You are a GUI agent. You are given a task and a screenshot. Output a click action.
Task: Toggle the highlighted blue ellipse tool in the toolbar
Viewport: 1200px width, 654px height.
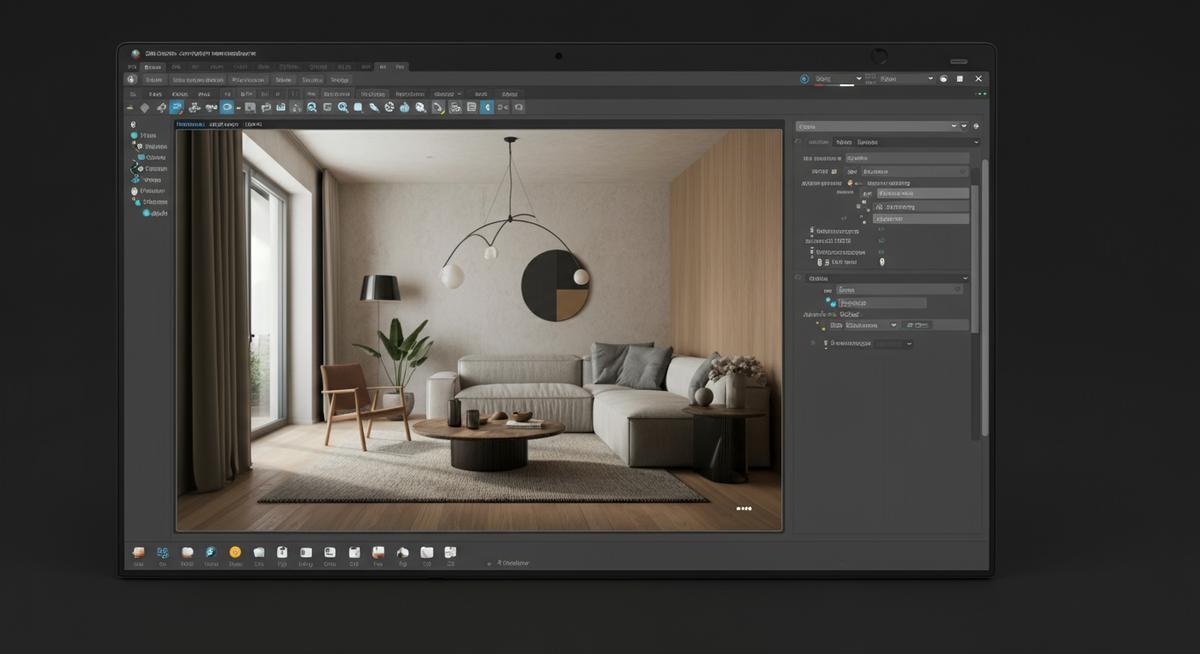pos(227,107)
